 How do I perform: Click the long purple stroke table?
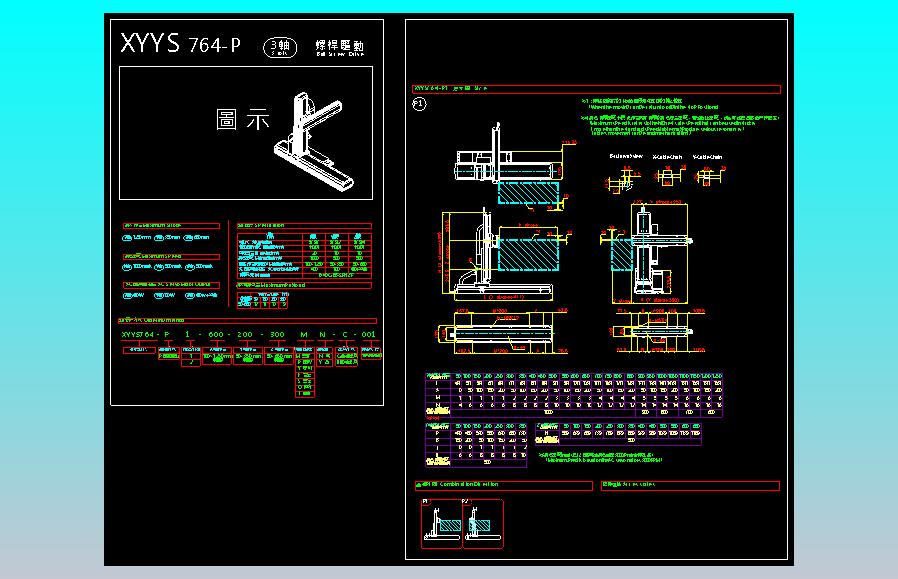click(x=573, y=394)
